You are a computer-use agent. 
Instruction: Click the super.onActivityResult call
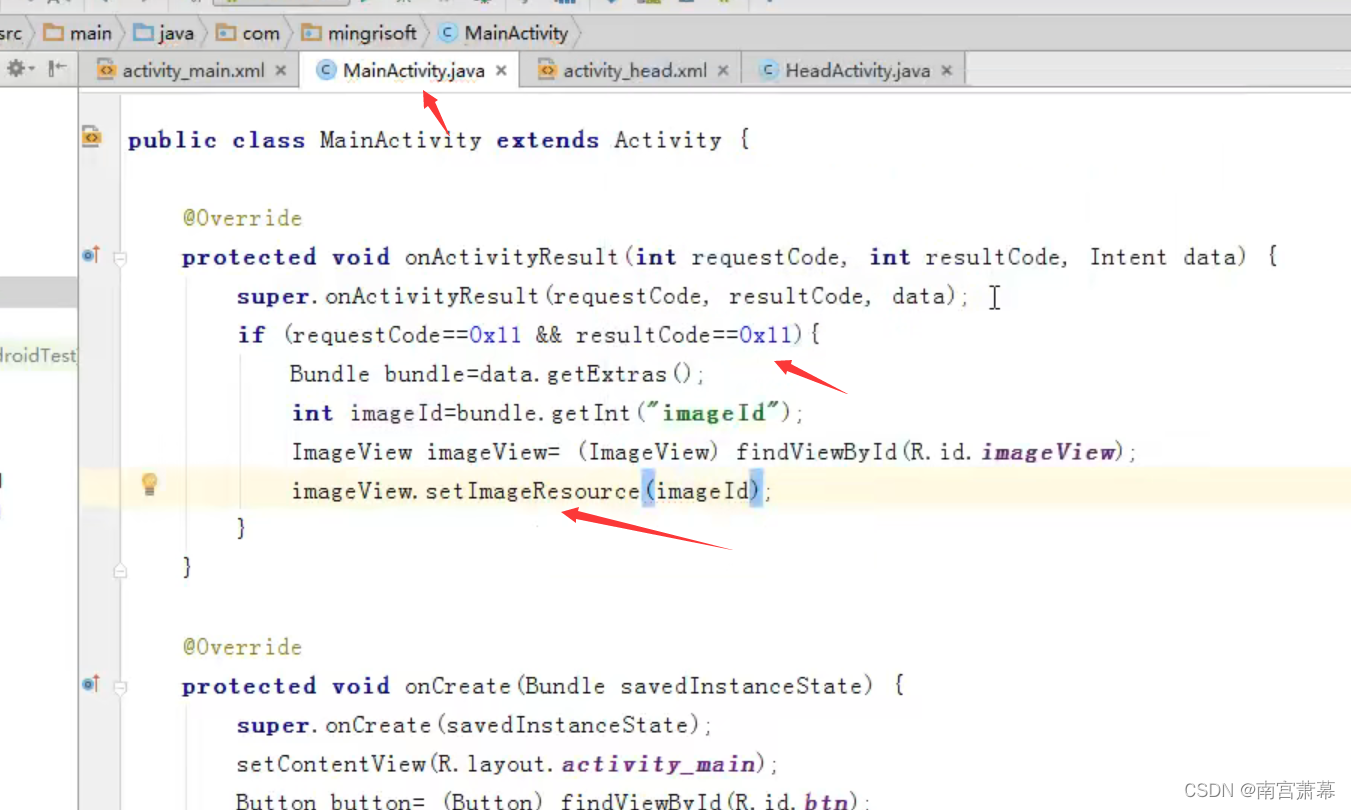coord(603,296)
